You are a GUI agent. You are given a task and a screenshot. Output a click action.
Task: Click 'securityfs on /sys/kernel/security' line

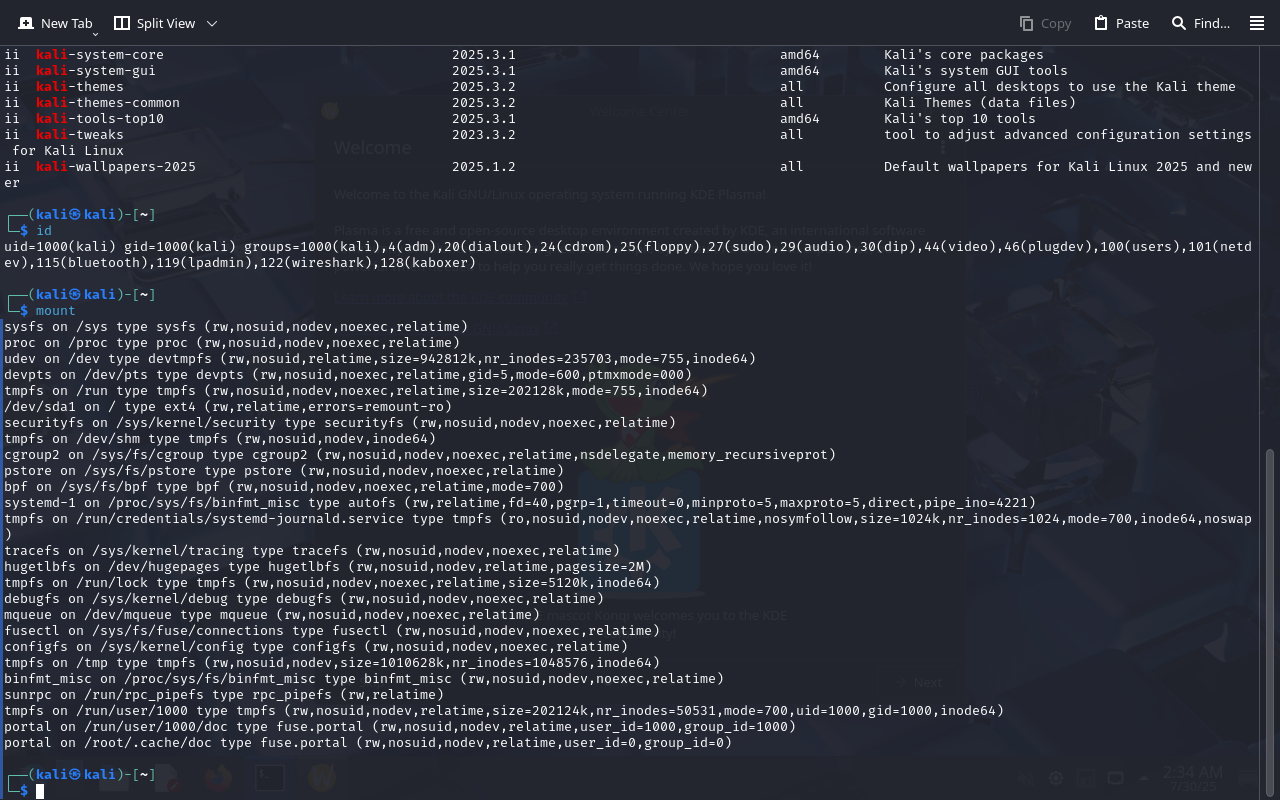click(340, 423)
